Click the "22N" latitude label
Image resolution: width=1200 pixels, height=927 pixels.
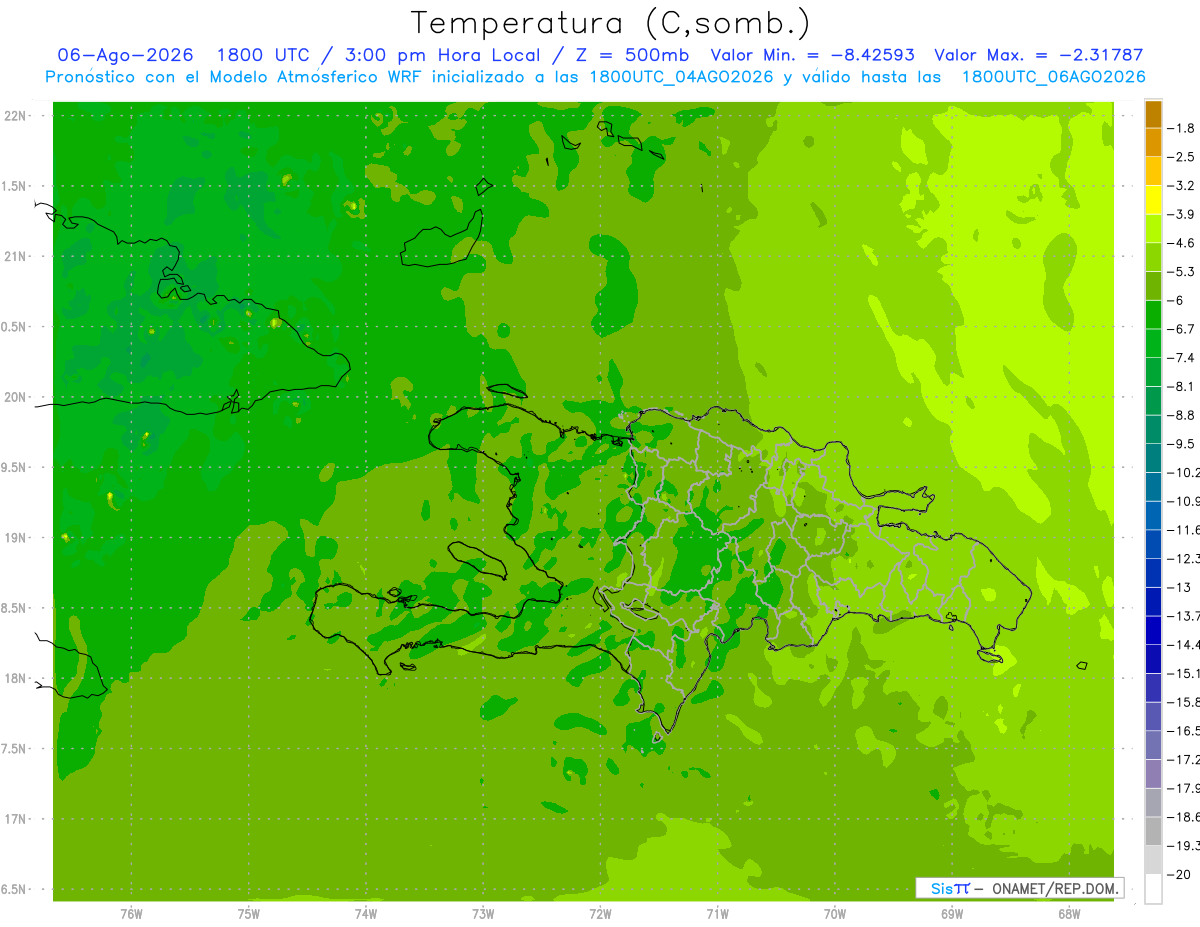pyautogui.click(x=16, y=116)
